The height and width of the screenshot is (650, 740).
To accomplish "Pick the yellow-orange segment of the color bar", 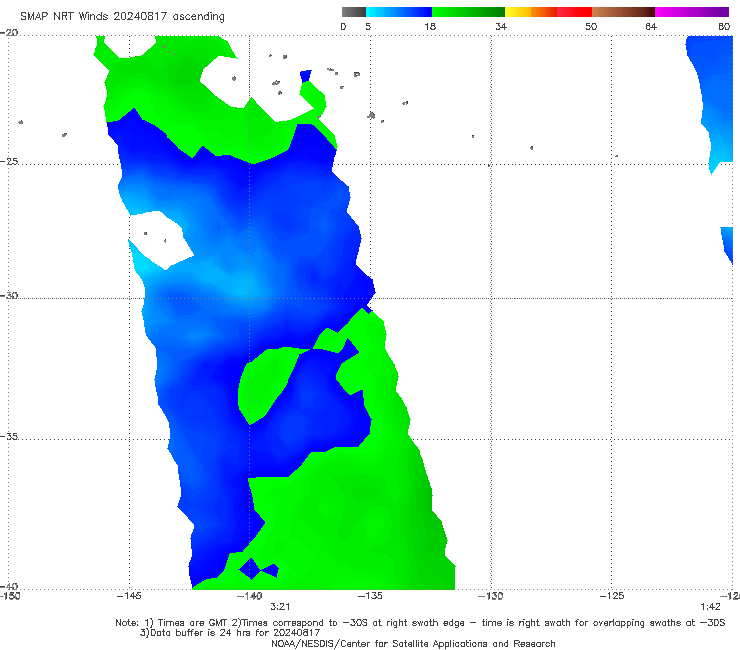I will click(531, 12).
